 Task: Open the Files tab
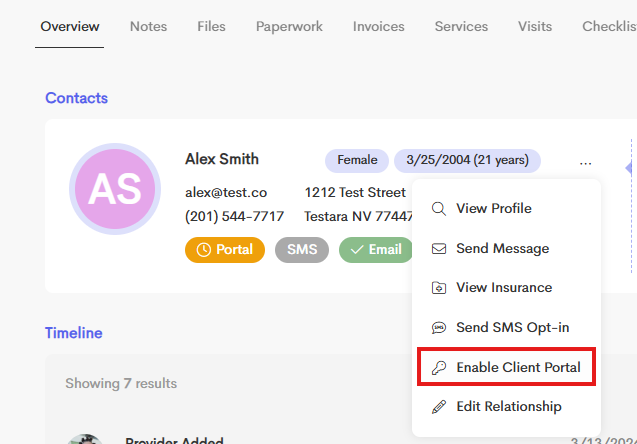pyautogui.click(x=211, y=26)
